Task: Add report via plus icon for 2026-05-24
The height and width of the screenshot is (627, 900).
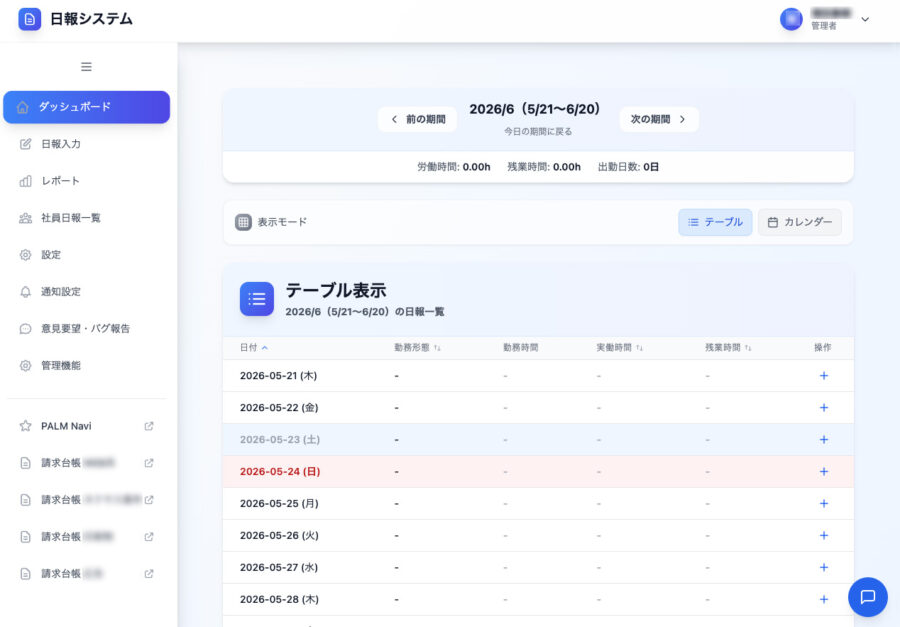Action: [x=823, y=472]
